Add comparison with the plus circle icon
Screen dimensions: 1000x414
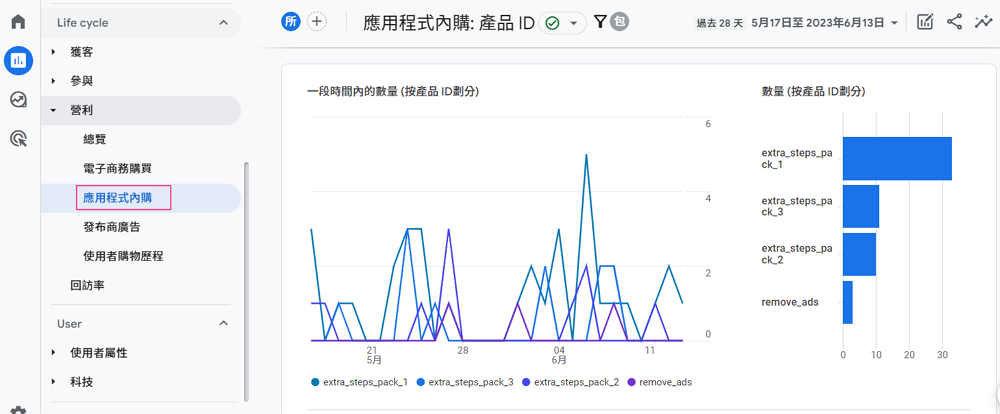coord(316,22)
